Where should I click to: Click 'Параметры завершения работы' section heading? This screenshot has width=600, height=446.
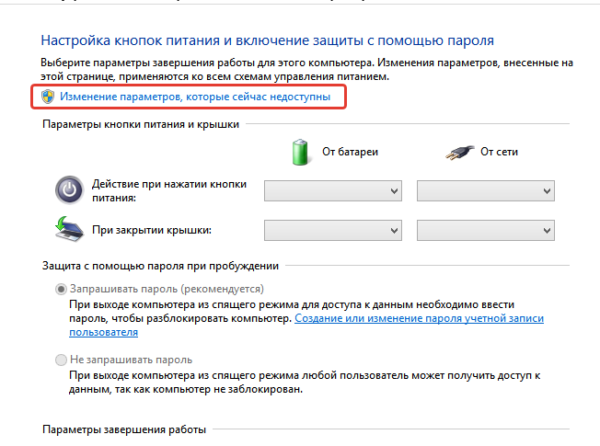[x=124, y=430]
